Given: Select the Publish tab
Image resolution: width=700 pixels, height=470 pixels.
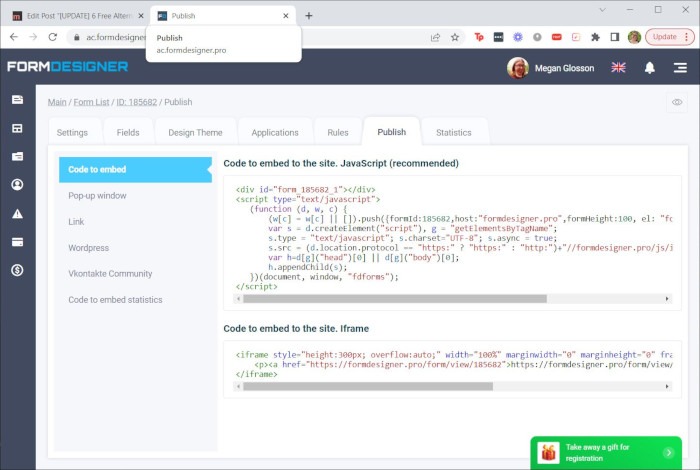Looking at the screenshot, I should click(x=392, y=132).
